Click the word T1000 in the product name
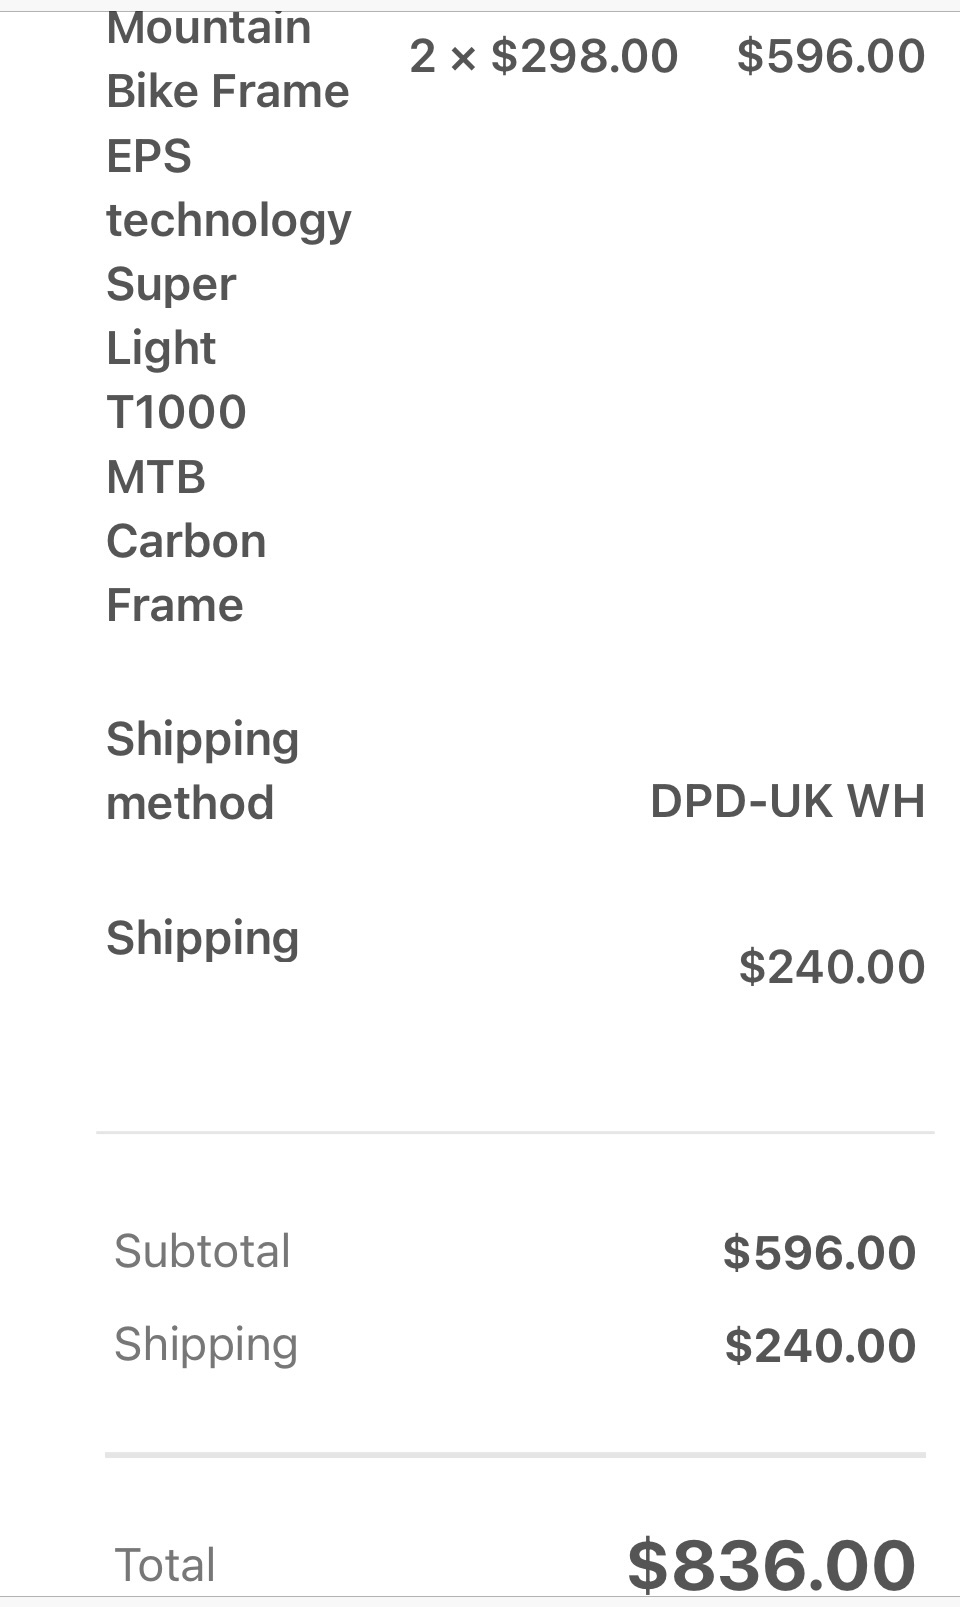Screen dimensions: 960x1607 pos(176,412)
